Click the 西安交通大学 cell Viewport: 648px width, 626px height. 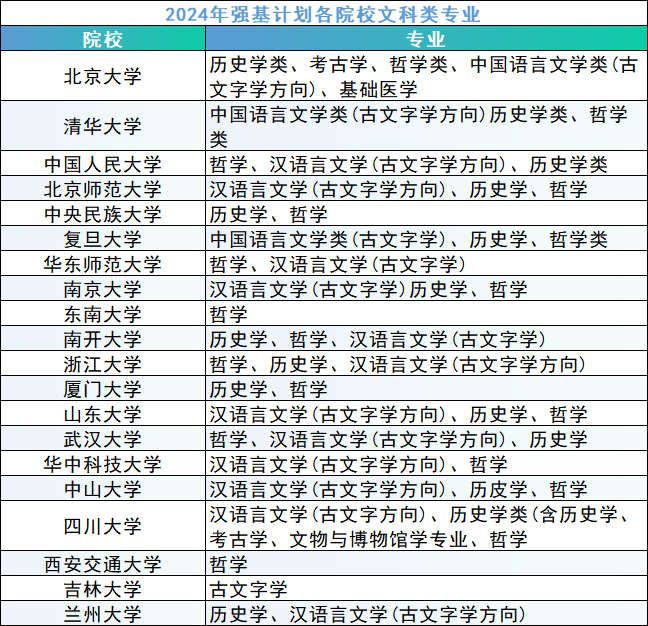click(x=103, y=564)
